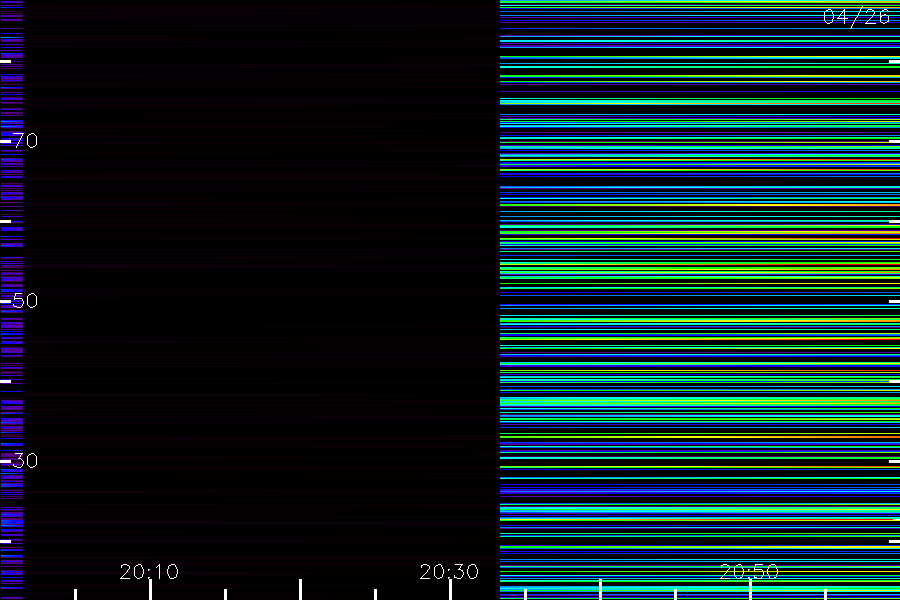This screenshot has height=600, width=900.
Task: Click the 30 y-axis label
Action: coord(25,460)
